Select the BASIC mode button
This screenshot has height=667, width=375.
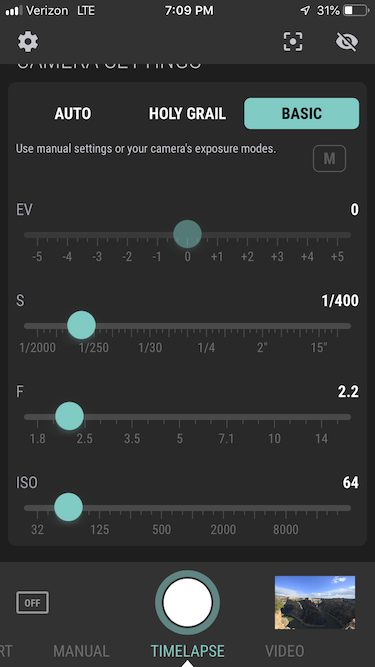(301, 114)
